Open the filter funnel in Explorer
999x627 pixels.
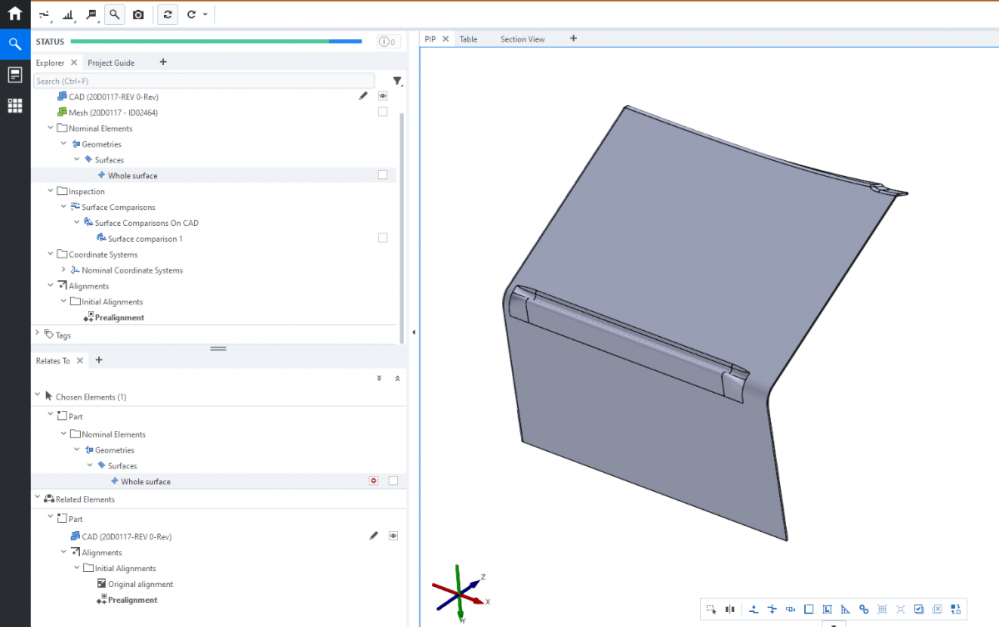(397, 81)
